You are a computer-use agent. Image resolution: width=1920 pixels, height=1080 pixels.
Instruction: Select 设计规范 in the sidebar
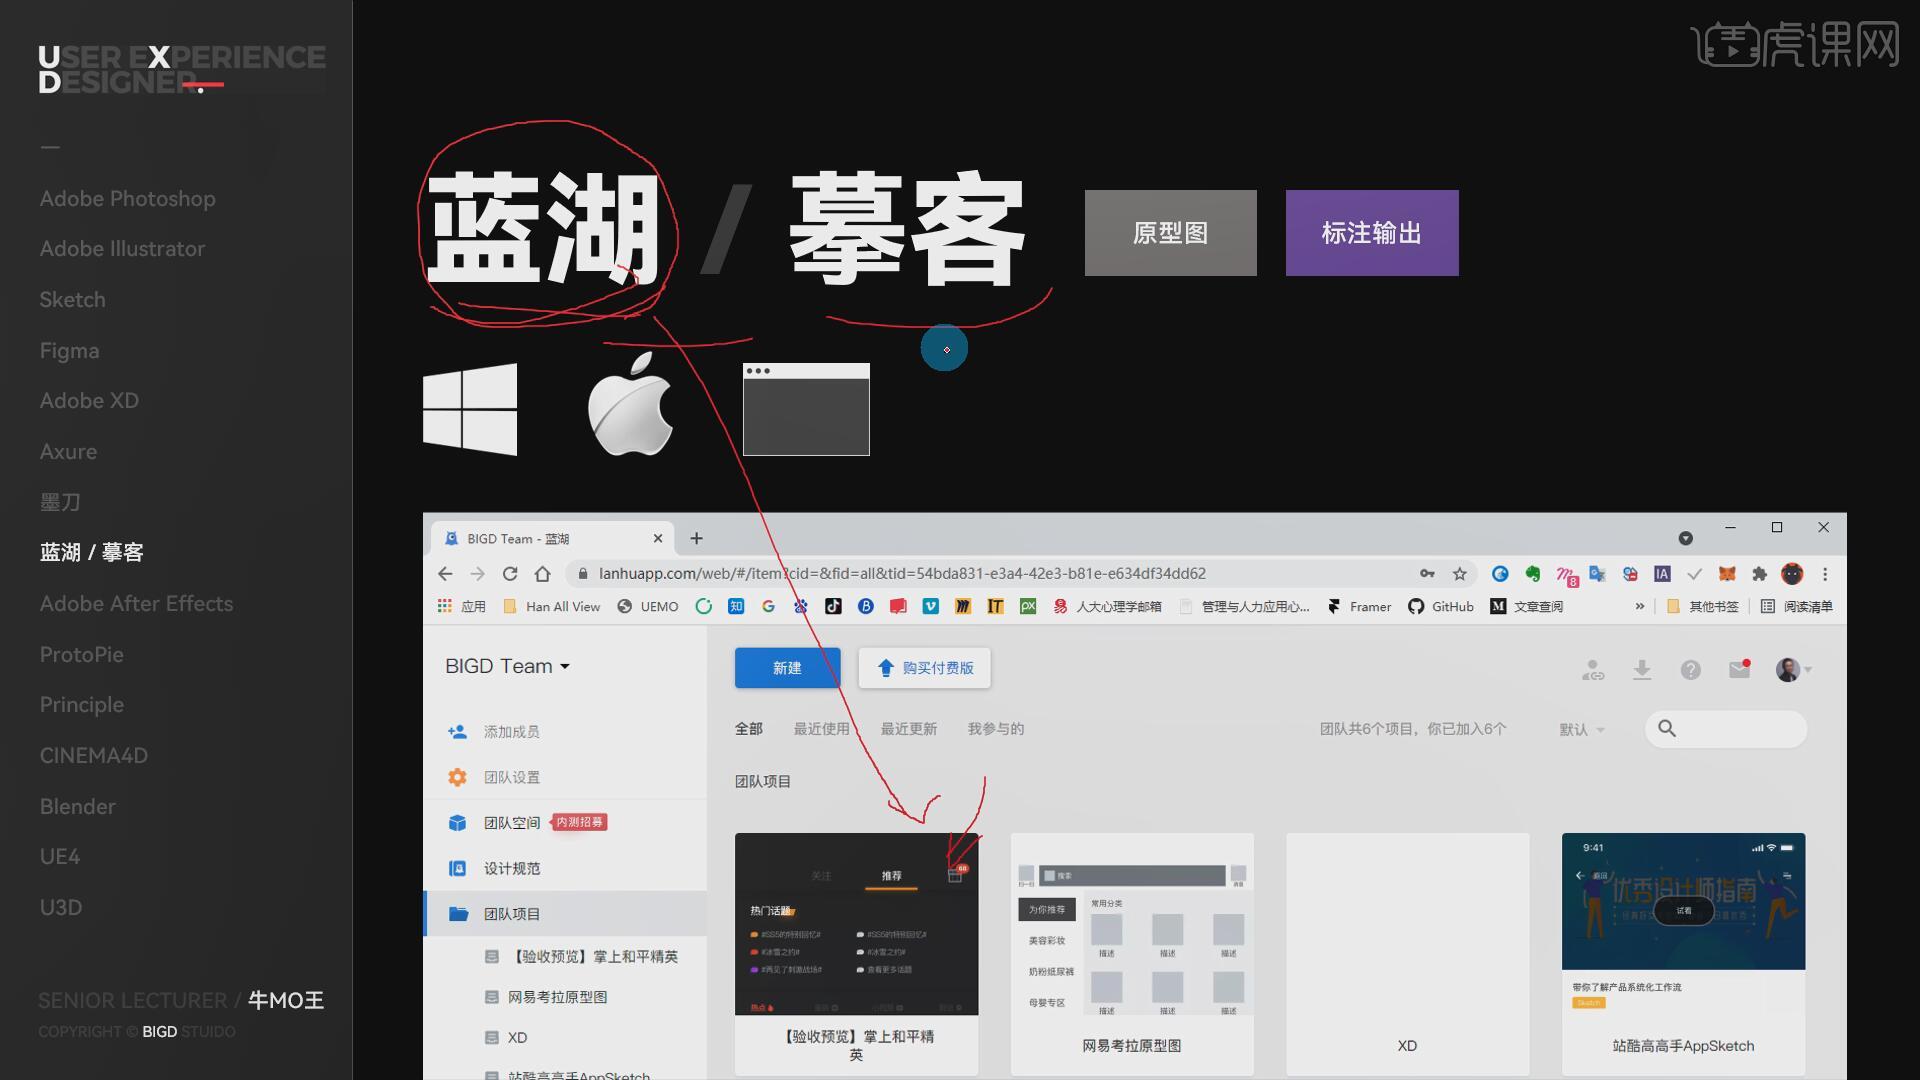511,868
